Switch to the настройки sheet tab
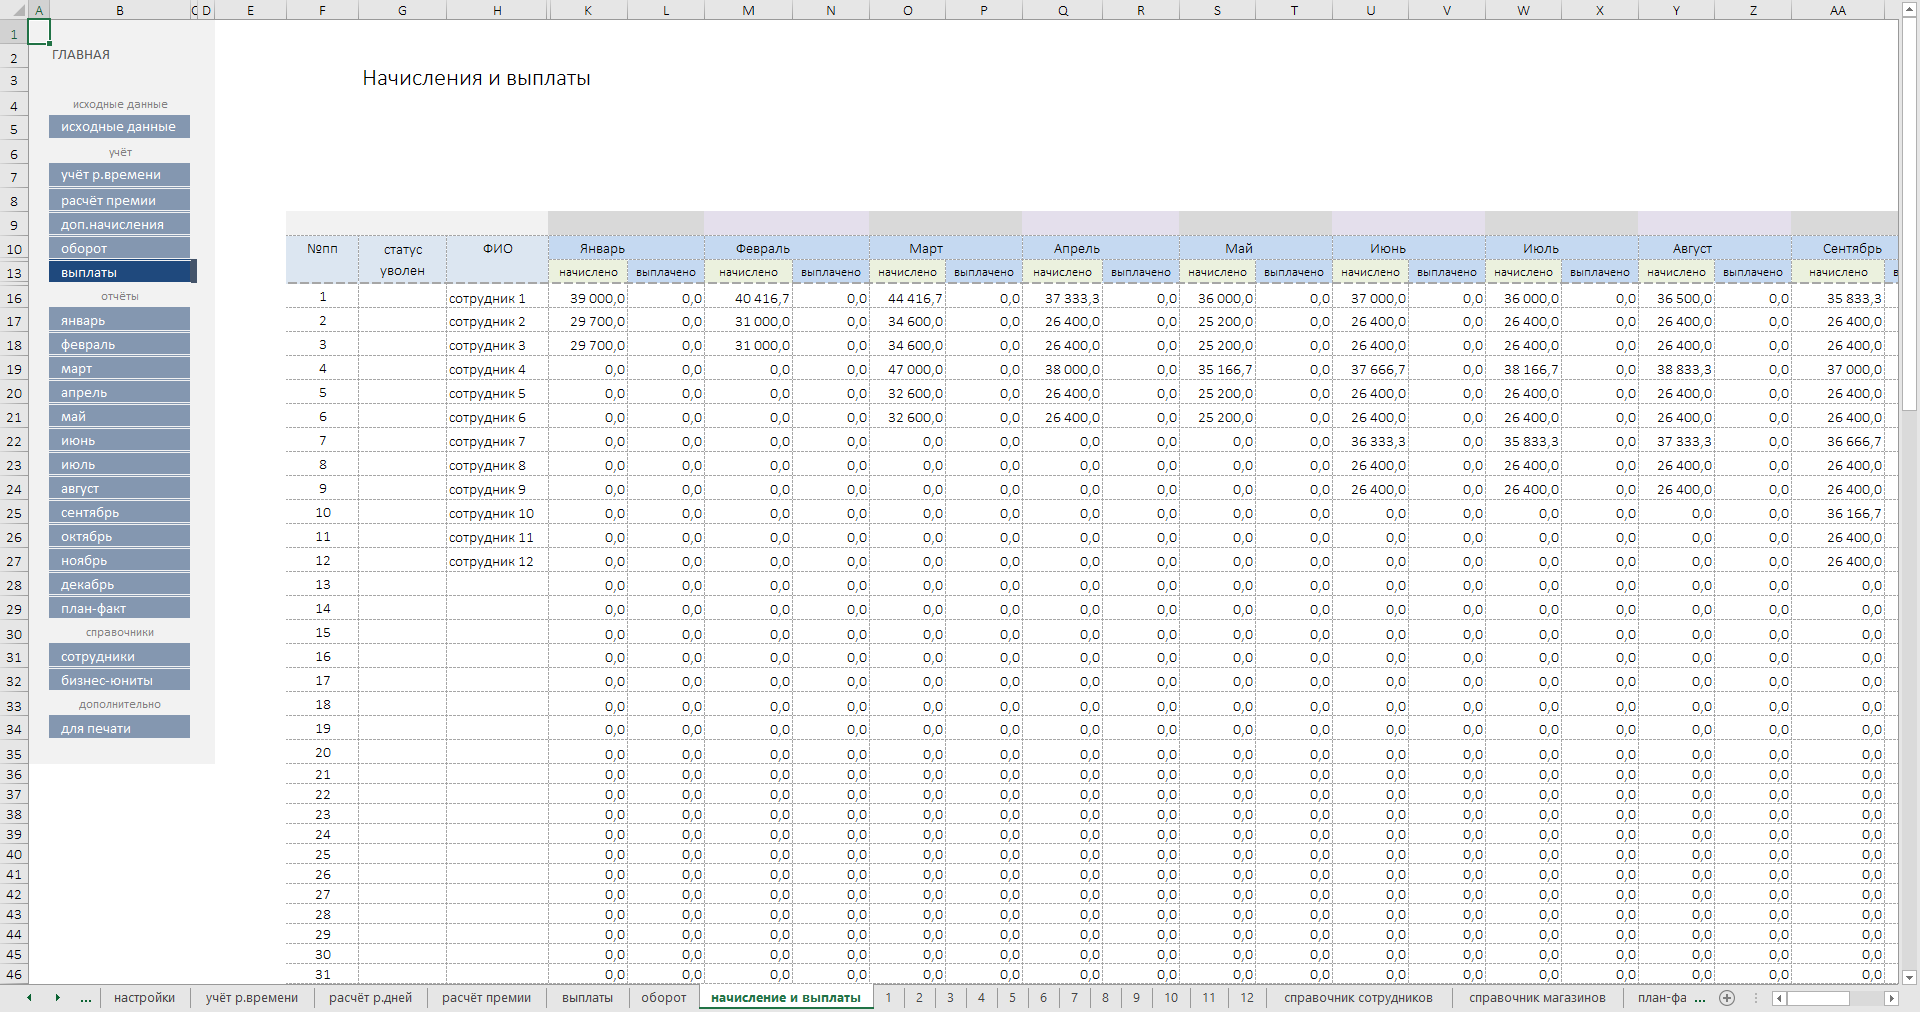1920x1012 pixels. (x=144, y=998)
